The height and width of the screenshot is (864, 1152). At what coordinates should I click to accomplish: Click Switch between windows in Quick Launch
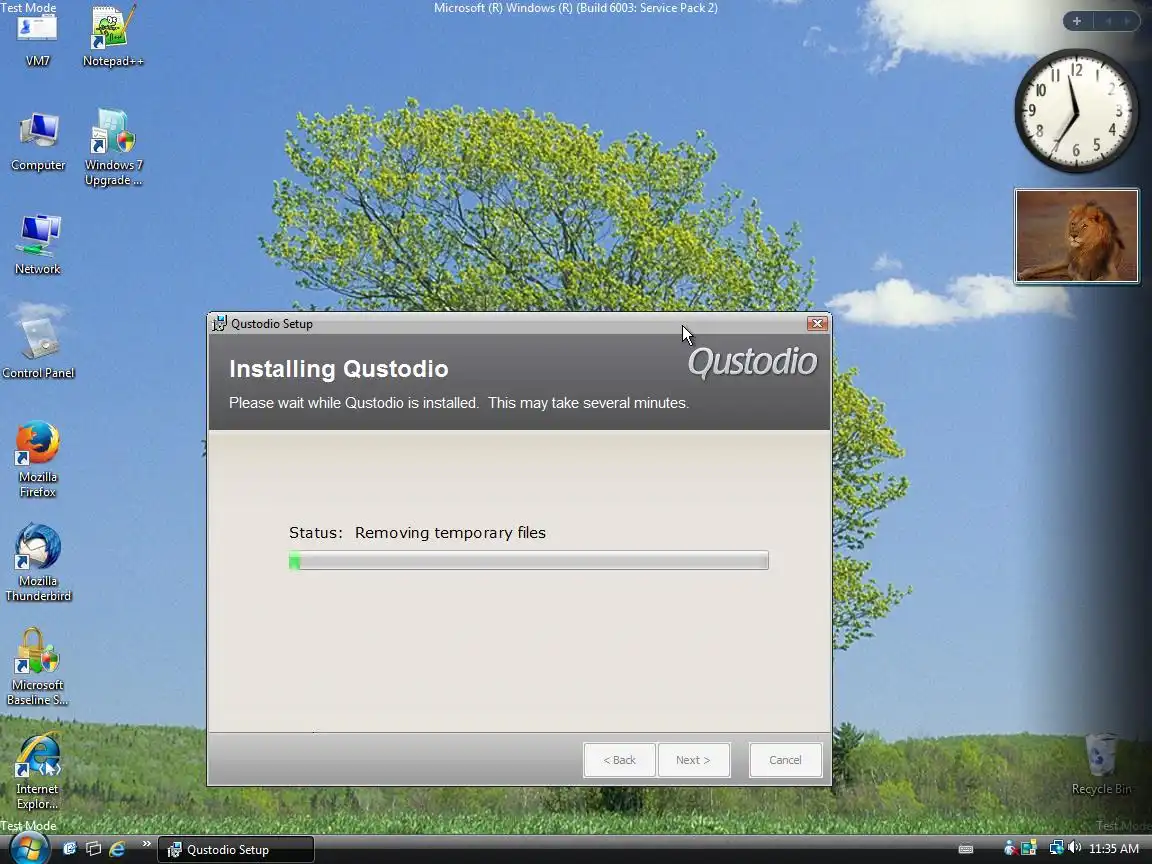(93, 849)
